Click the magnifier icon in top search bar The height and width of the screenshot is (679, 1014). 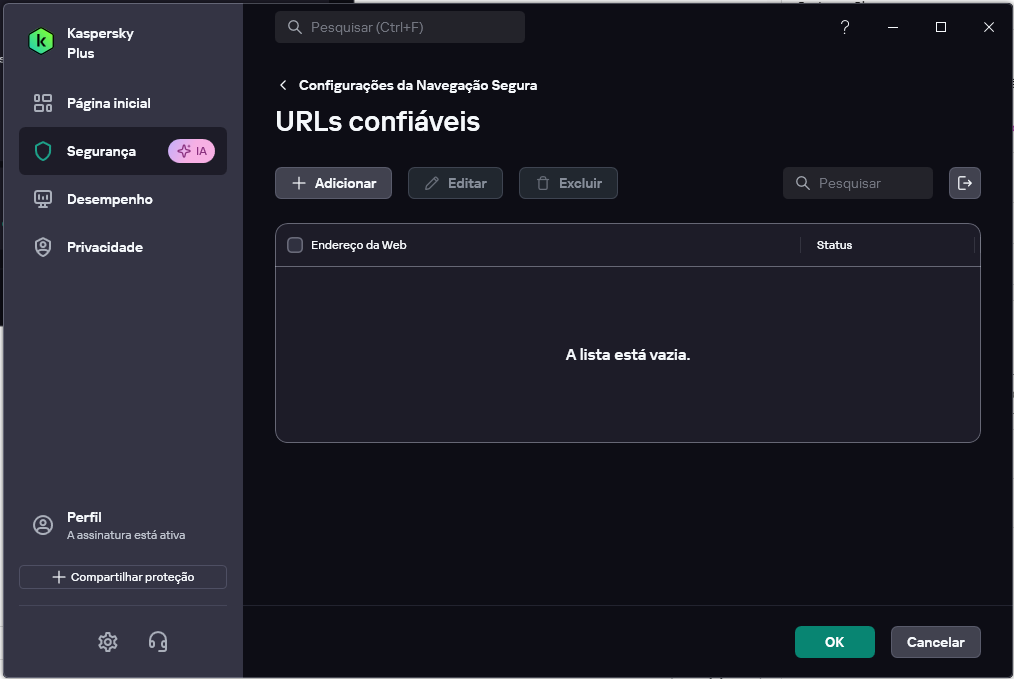(x=295, y=28)
